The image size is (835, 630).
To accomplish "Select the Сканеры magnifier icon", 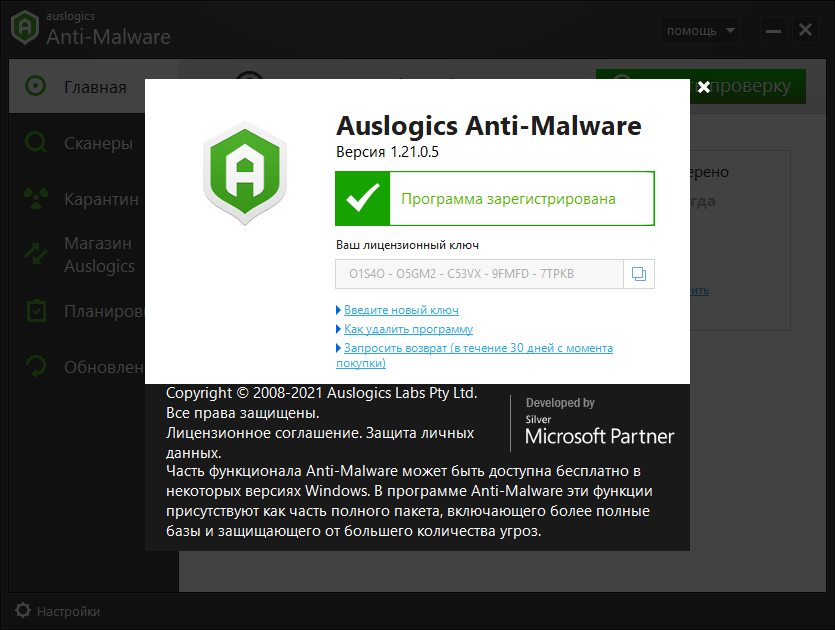I will click(36, 143).
